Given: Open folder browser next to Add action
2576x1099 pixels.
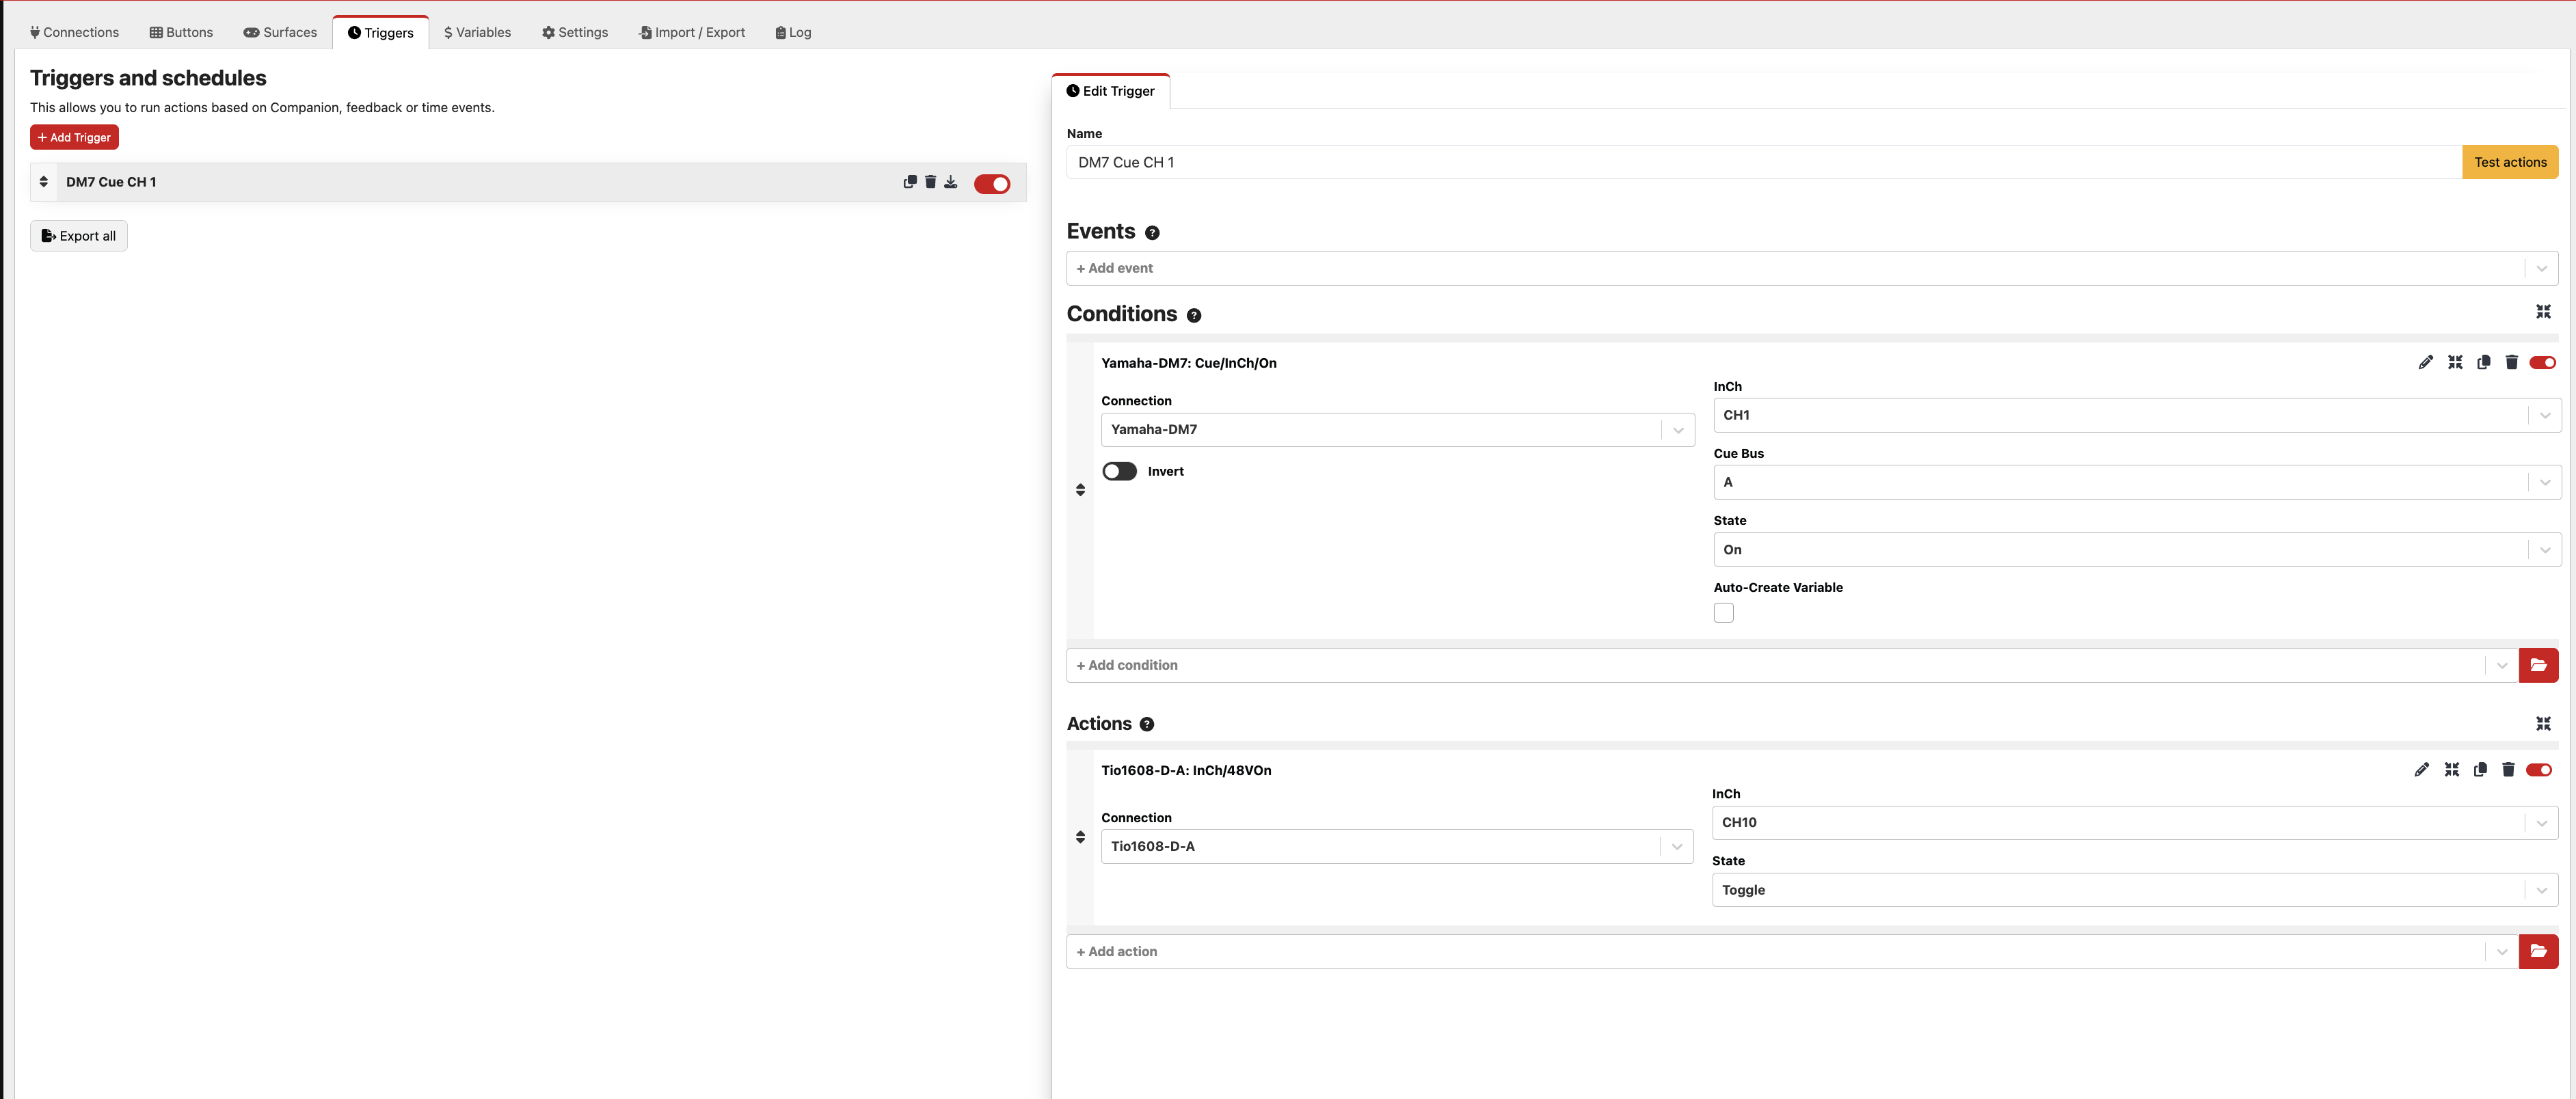Looking at the screenshot, I should 2538,952.
